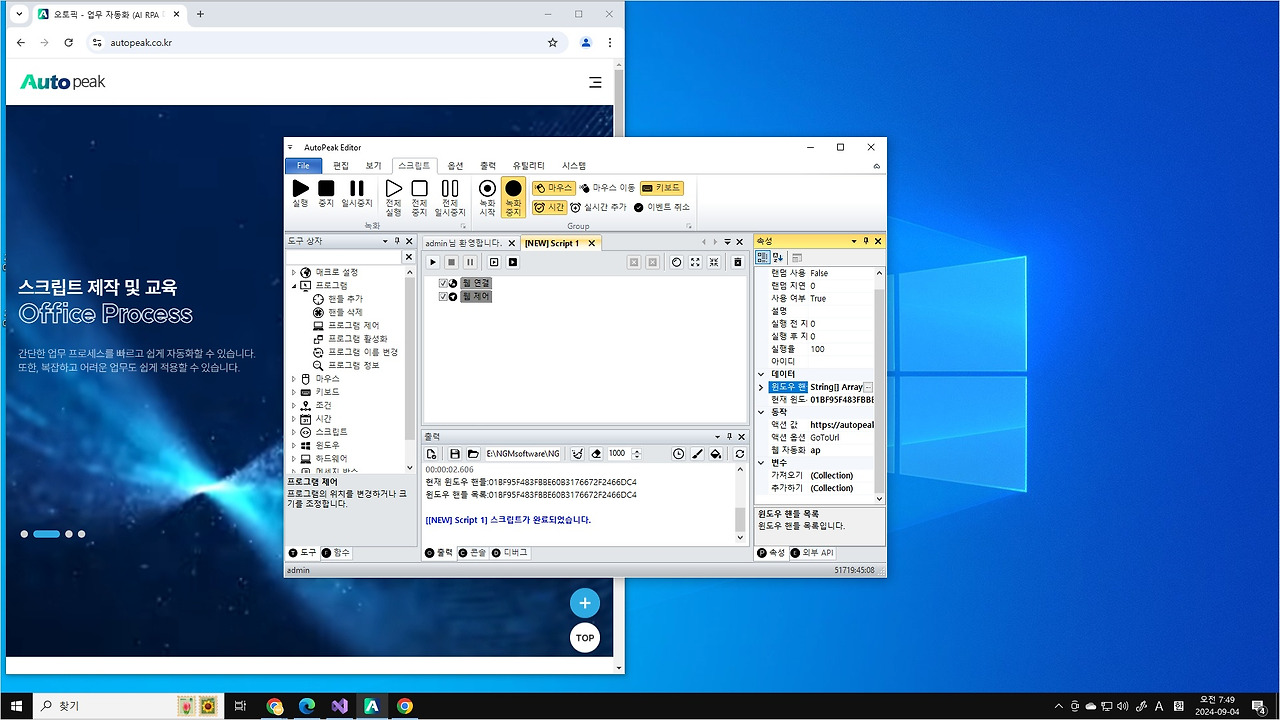Viewport: 1280px width, 720px height.
Task: Click 전체 일시중지 pause-all ribbon button
Action: tap(450, 199)
